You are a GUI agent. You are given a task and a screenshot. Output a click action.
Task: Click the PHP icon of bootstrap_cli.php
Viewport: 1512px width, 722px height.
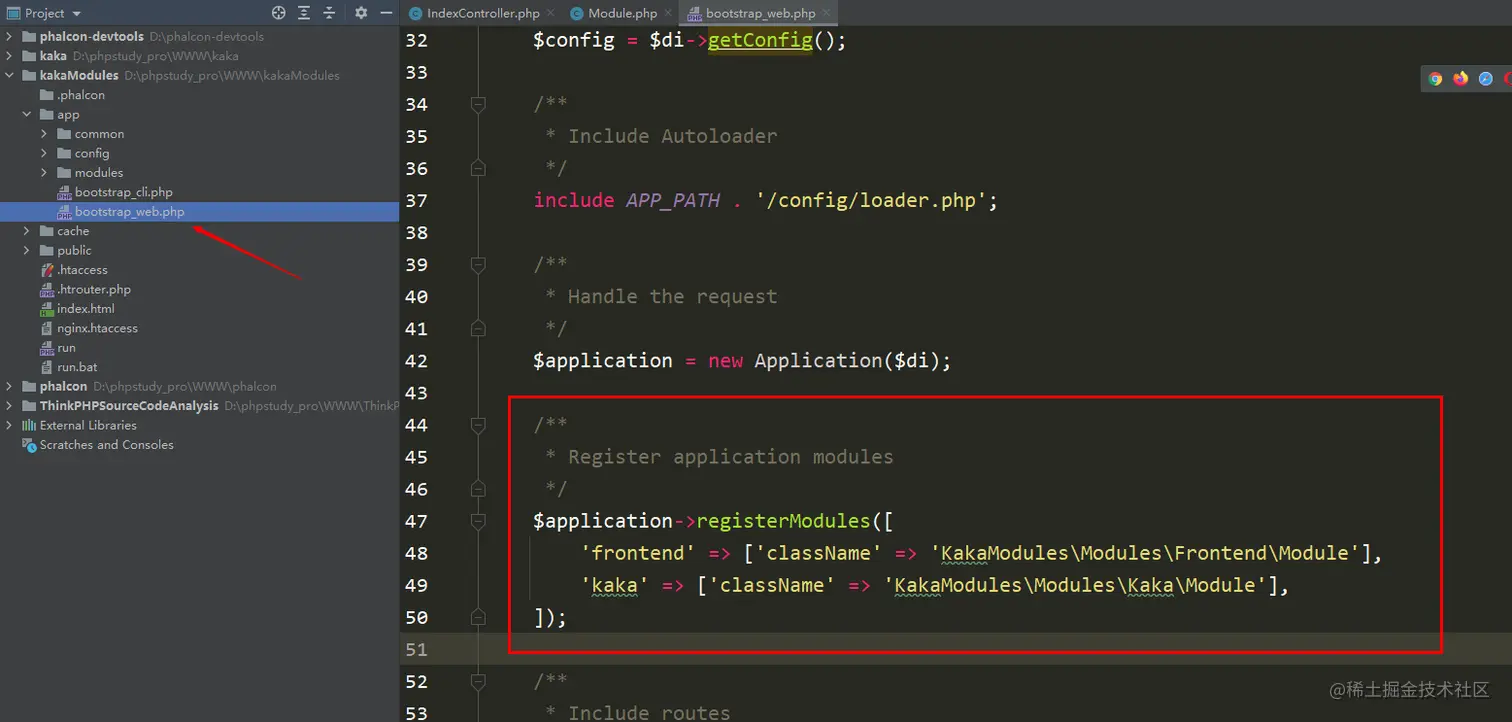(64, 192)
